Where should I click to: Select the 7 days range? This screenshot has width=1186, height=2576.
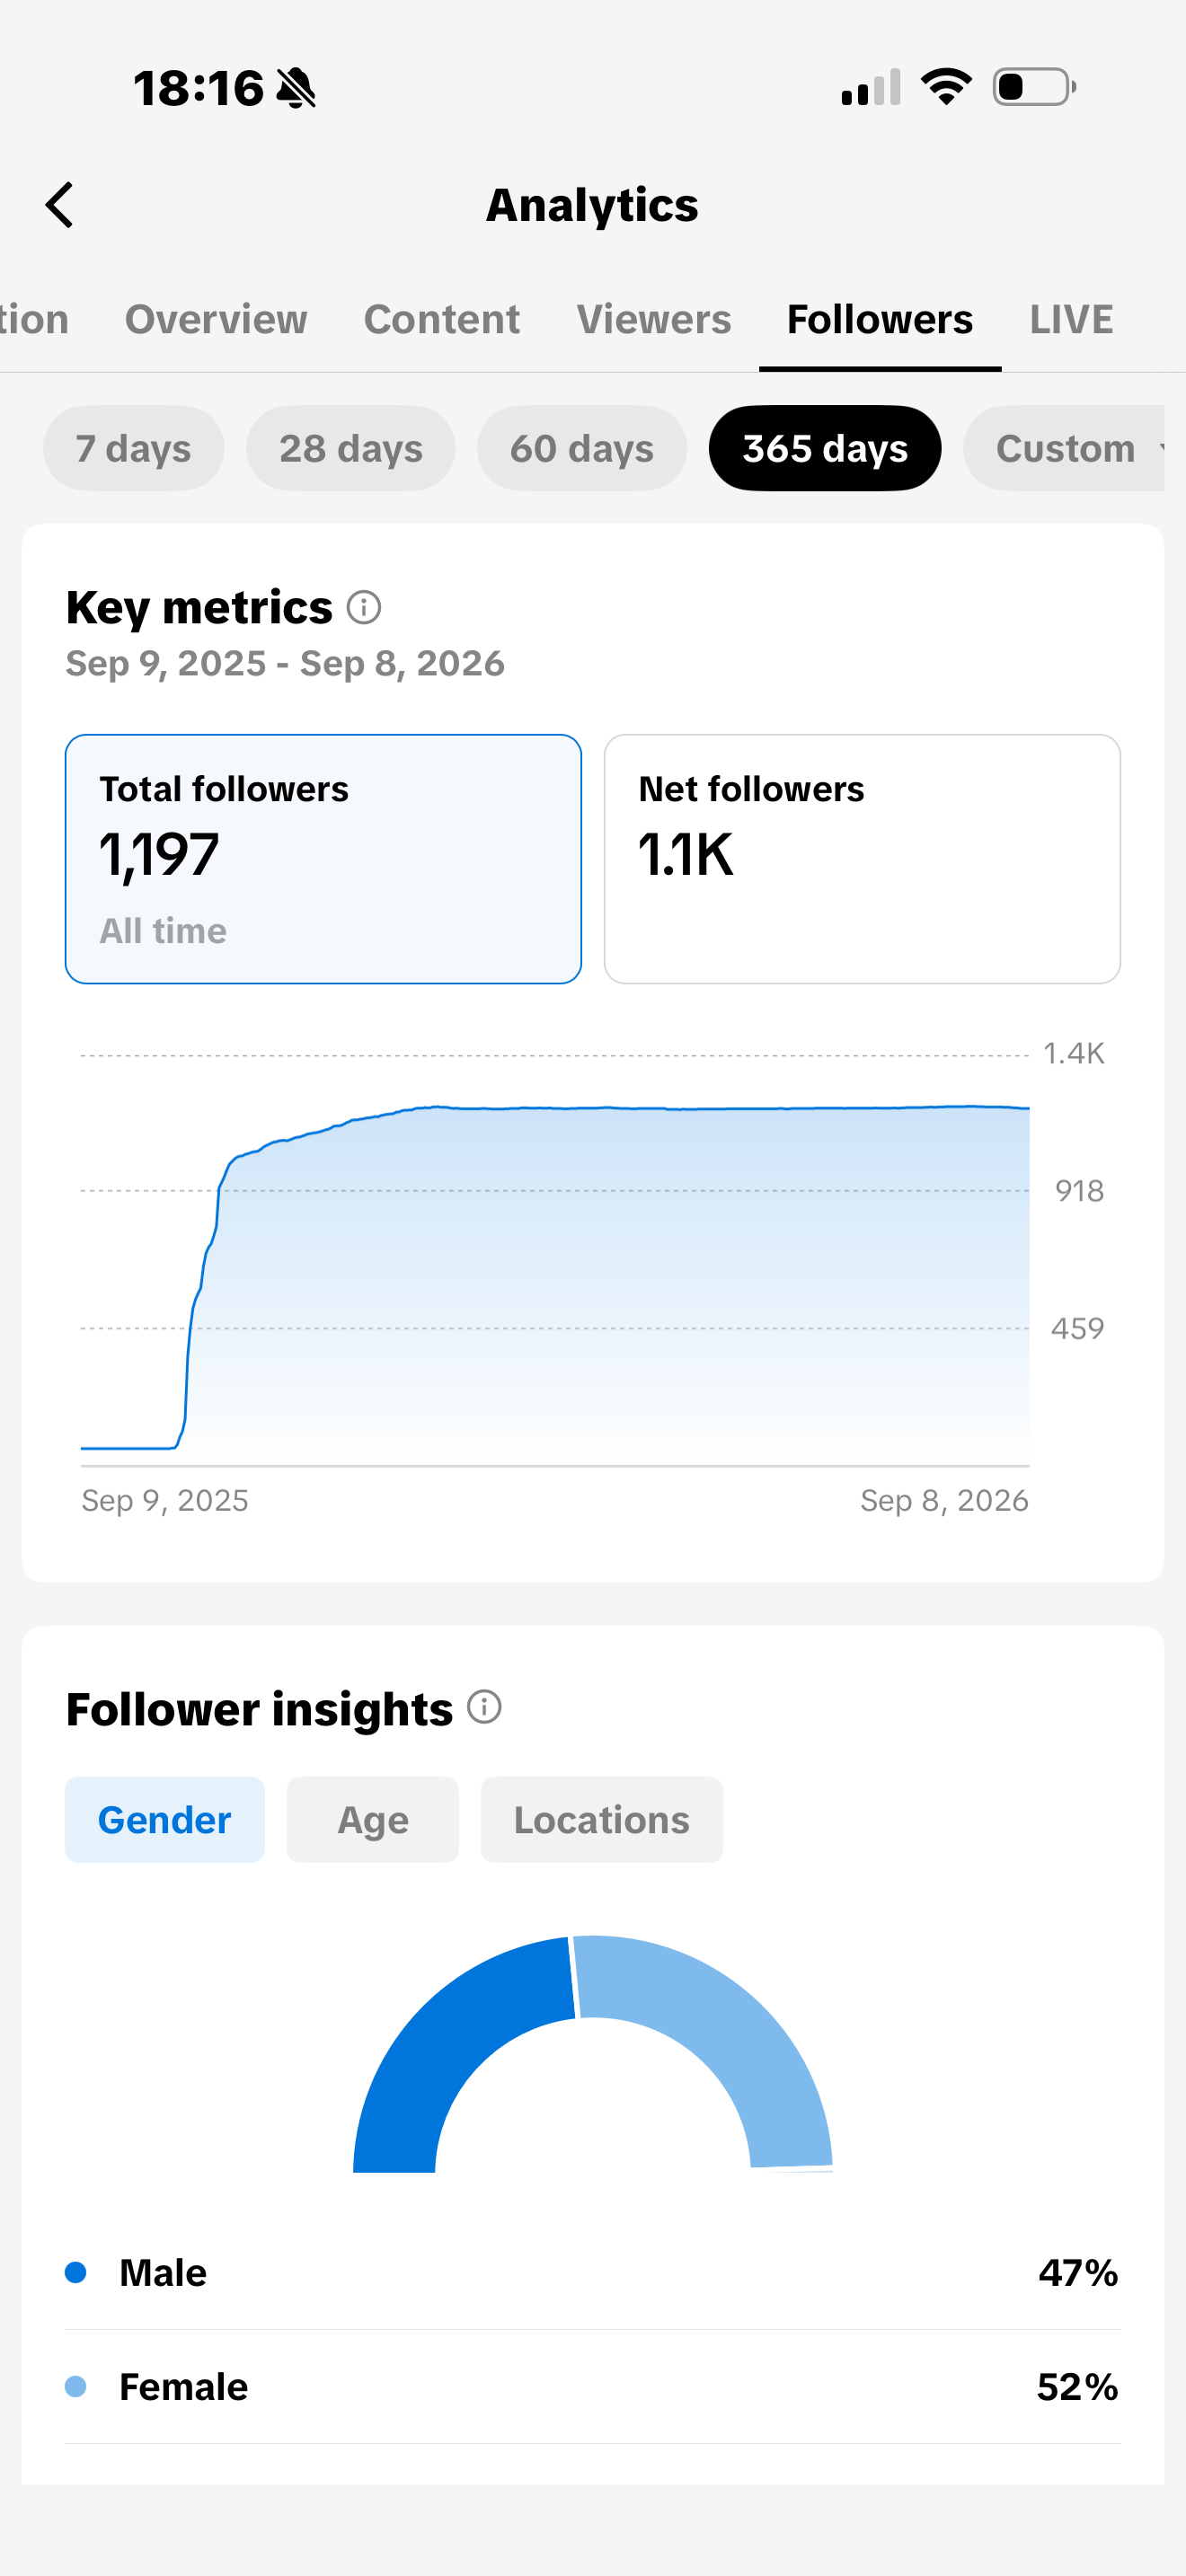coord(133,448)
